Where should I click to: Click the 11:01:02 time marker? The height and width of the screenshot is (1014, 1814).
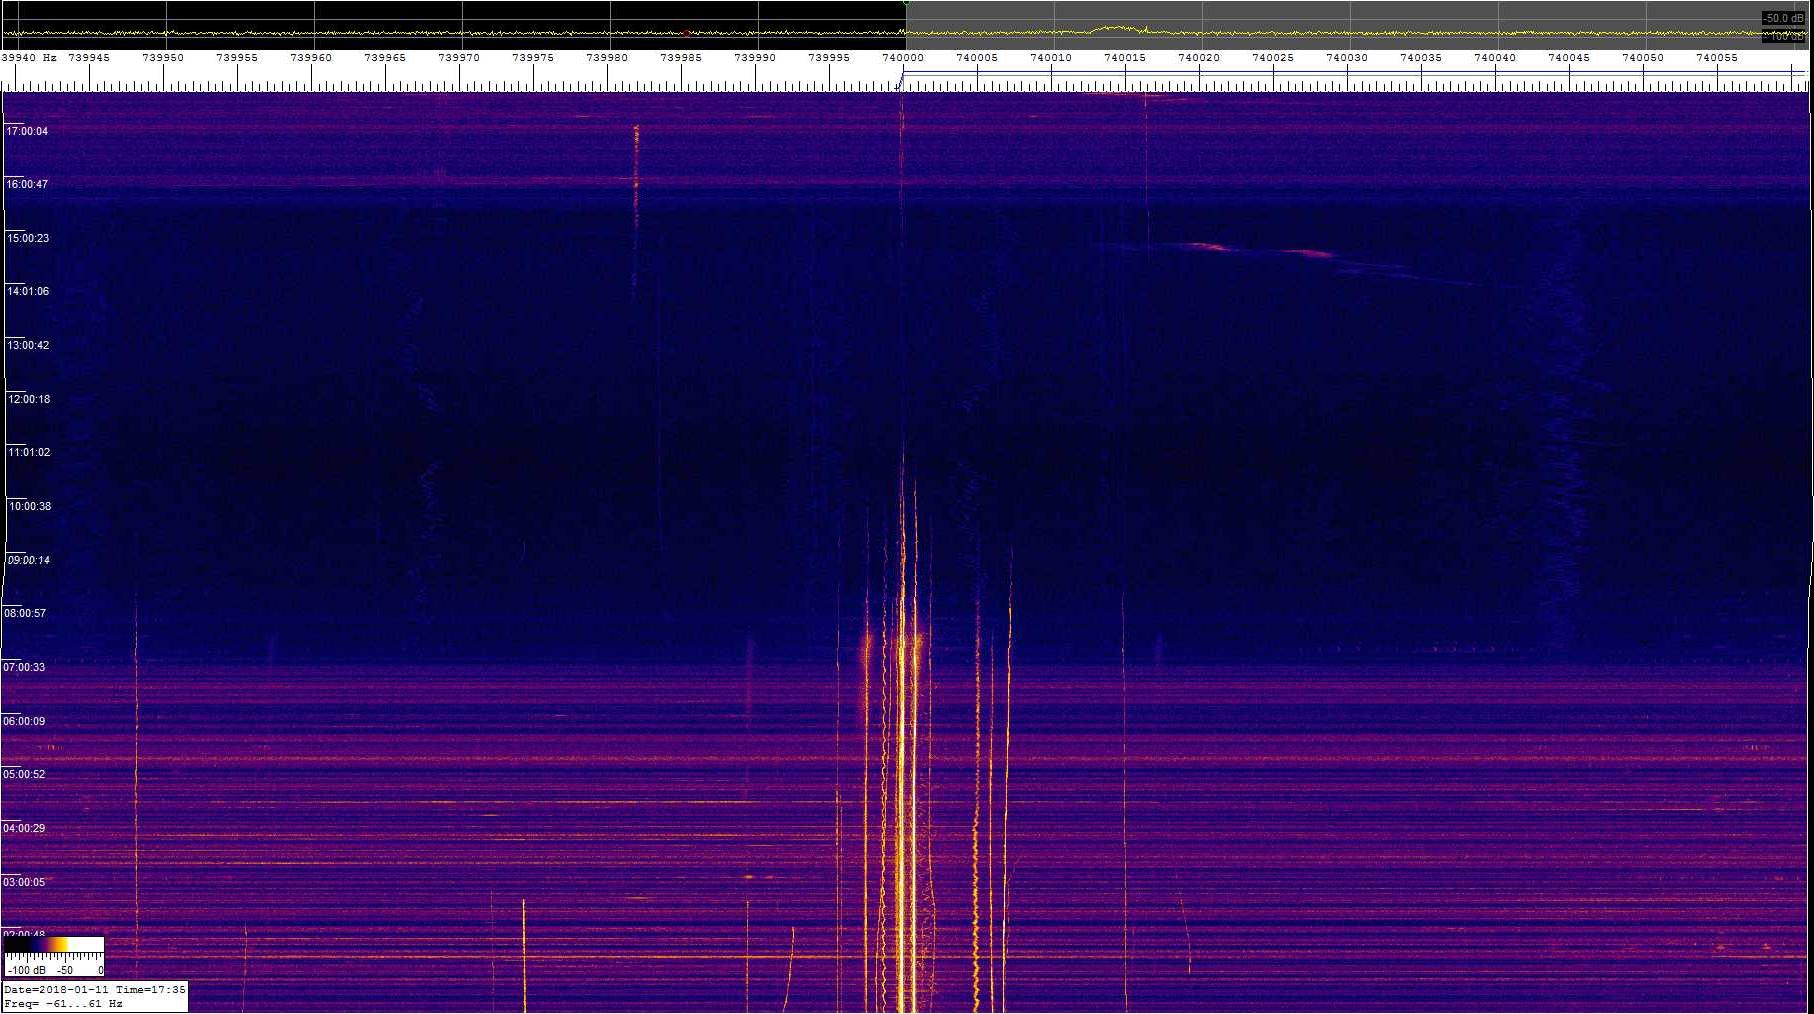coord(29,452)
